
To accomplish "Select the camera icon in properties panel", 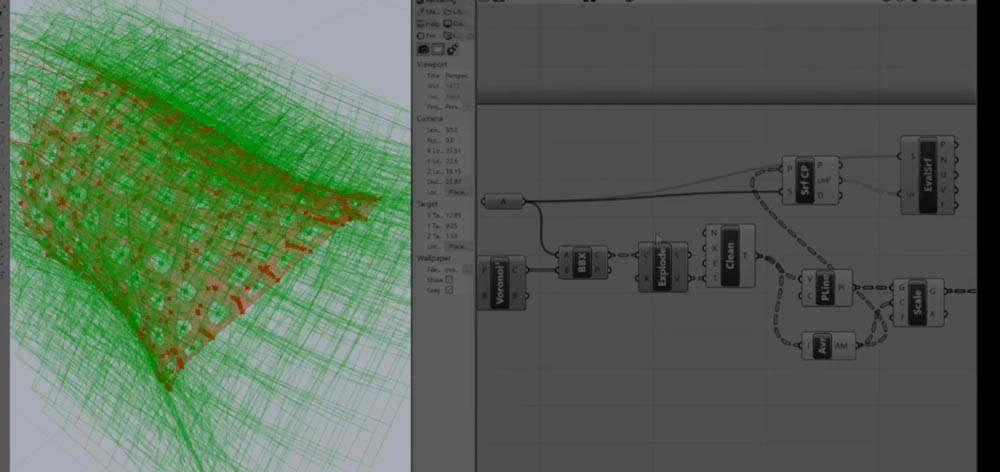I will (x=422, y=49).
